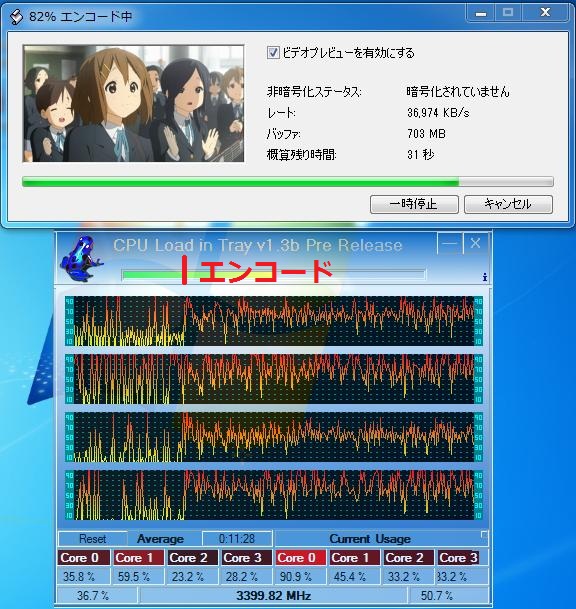Click the third core's load graph

273,437
